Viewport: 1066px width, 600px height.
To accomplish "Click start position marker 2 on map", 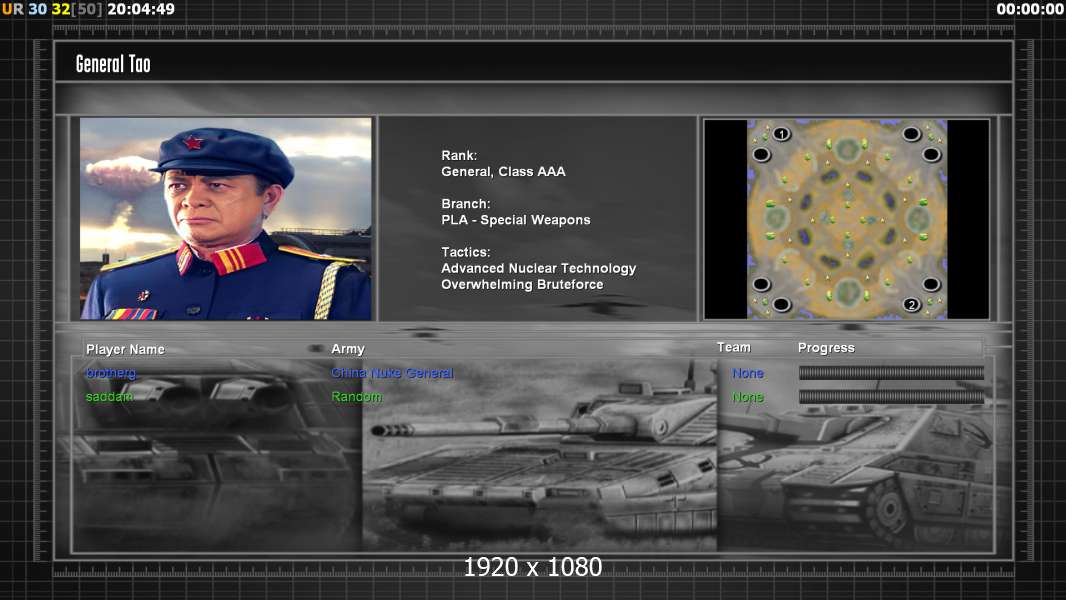I will 912,304.
